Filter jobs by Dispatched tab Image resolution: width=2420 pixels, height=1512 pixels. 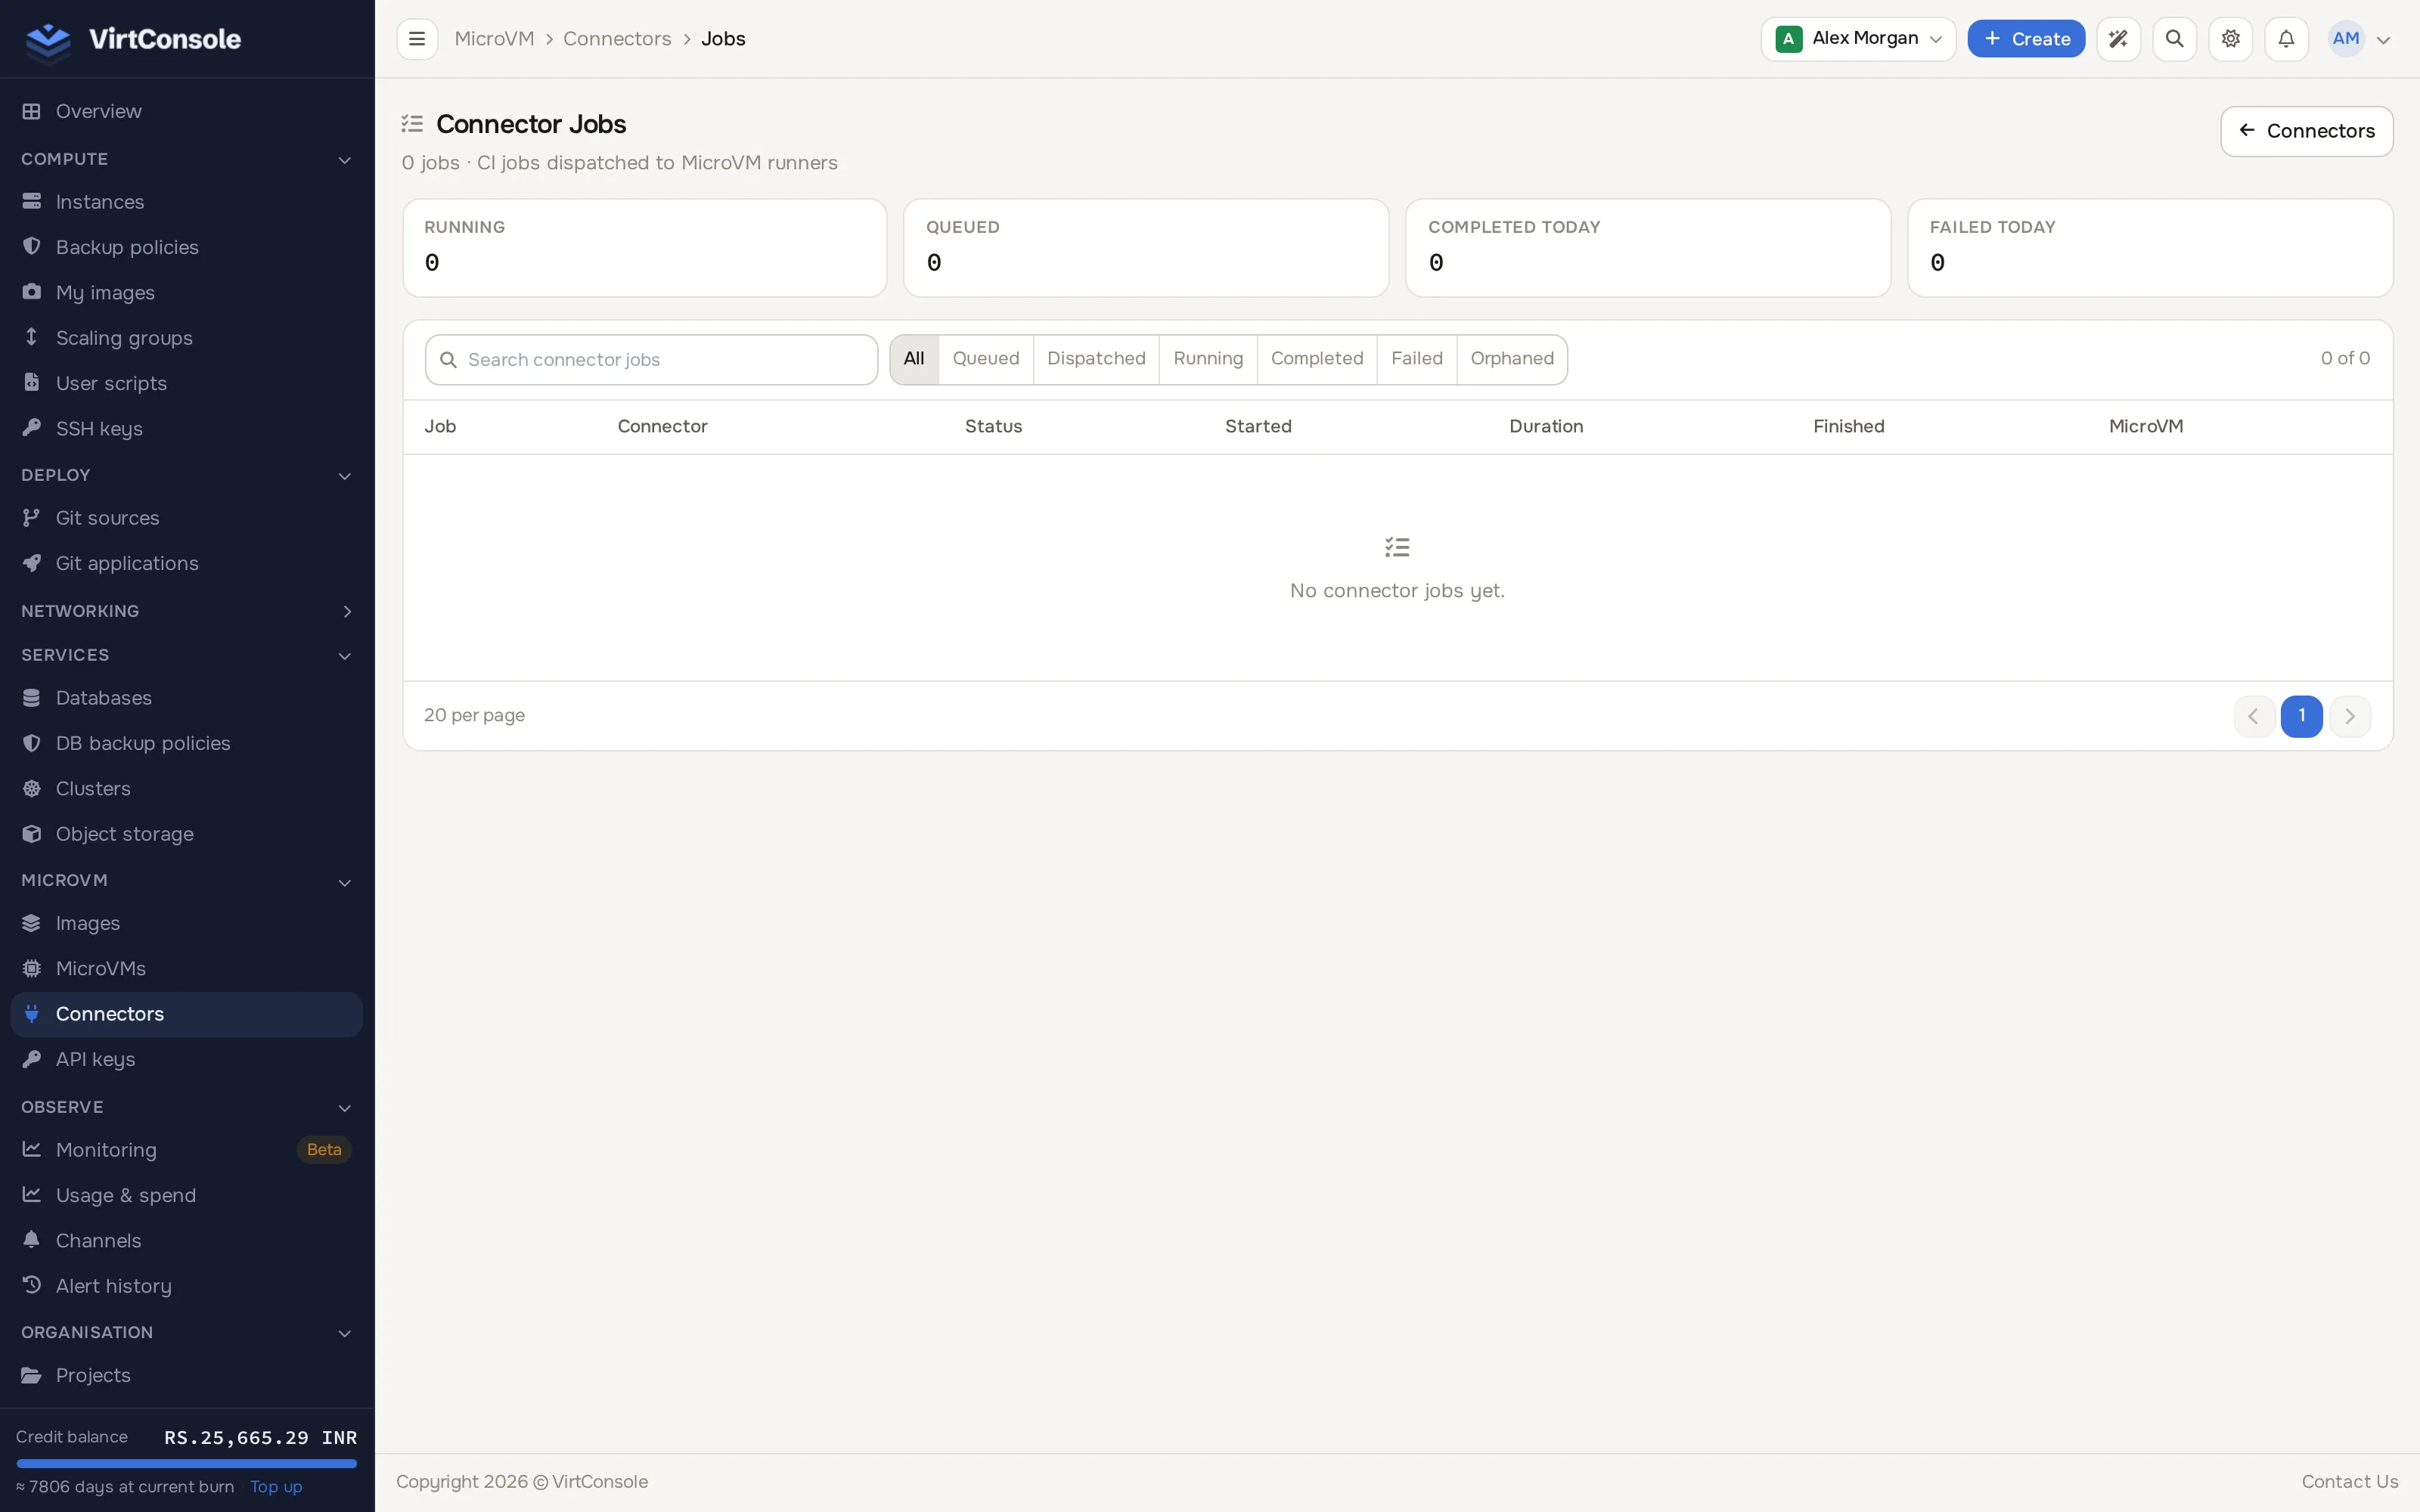[x=1096, y=359]
